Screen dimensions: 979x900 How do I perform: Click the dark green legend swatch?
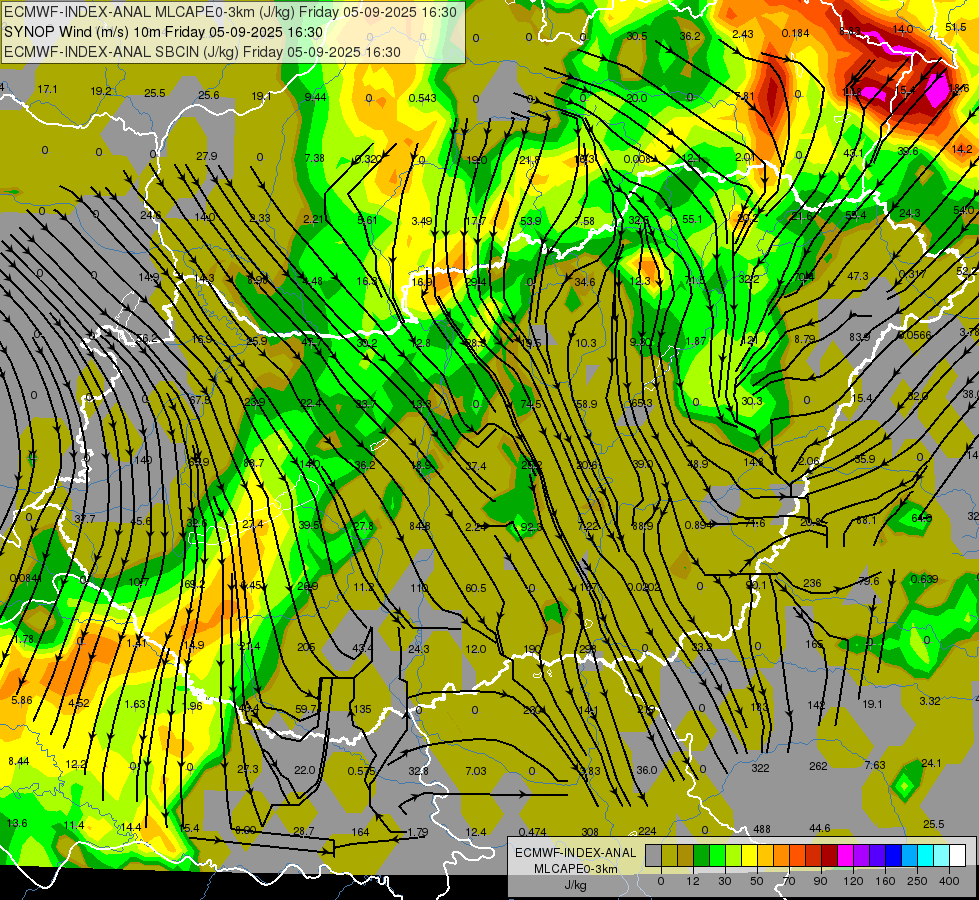(702, 856)
